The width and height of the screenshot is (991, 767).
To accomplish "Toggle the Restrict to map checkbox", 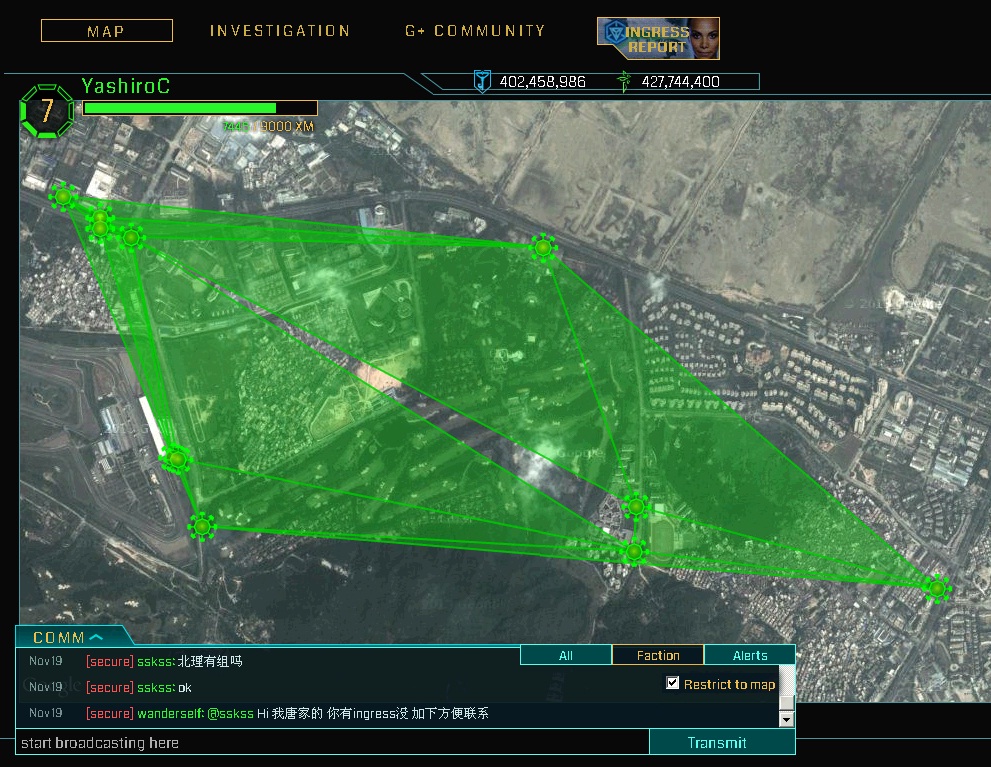I will (672, 683).
